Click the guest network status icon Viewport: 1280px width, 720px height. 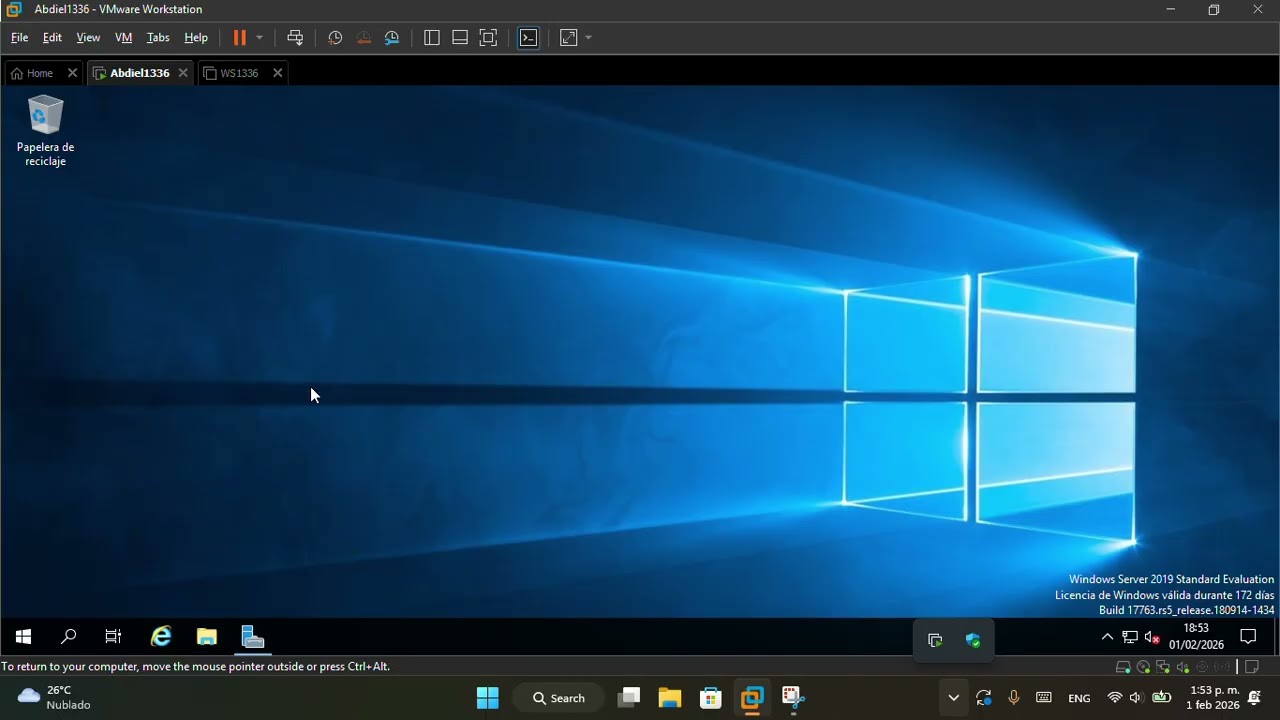pyautogui.click(x=1130, y=637)
